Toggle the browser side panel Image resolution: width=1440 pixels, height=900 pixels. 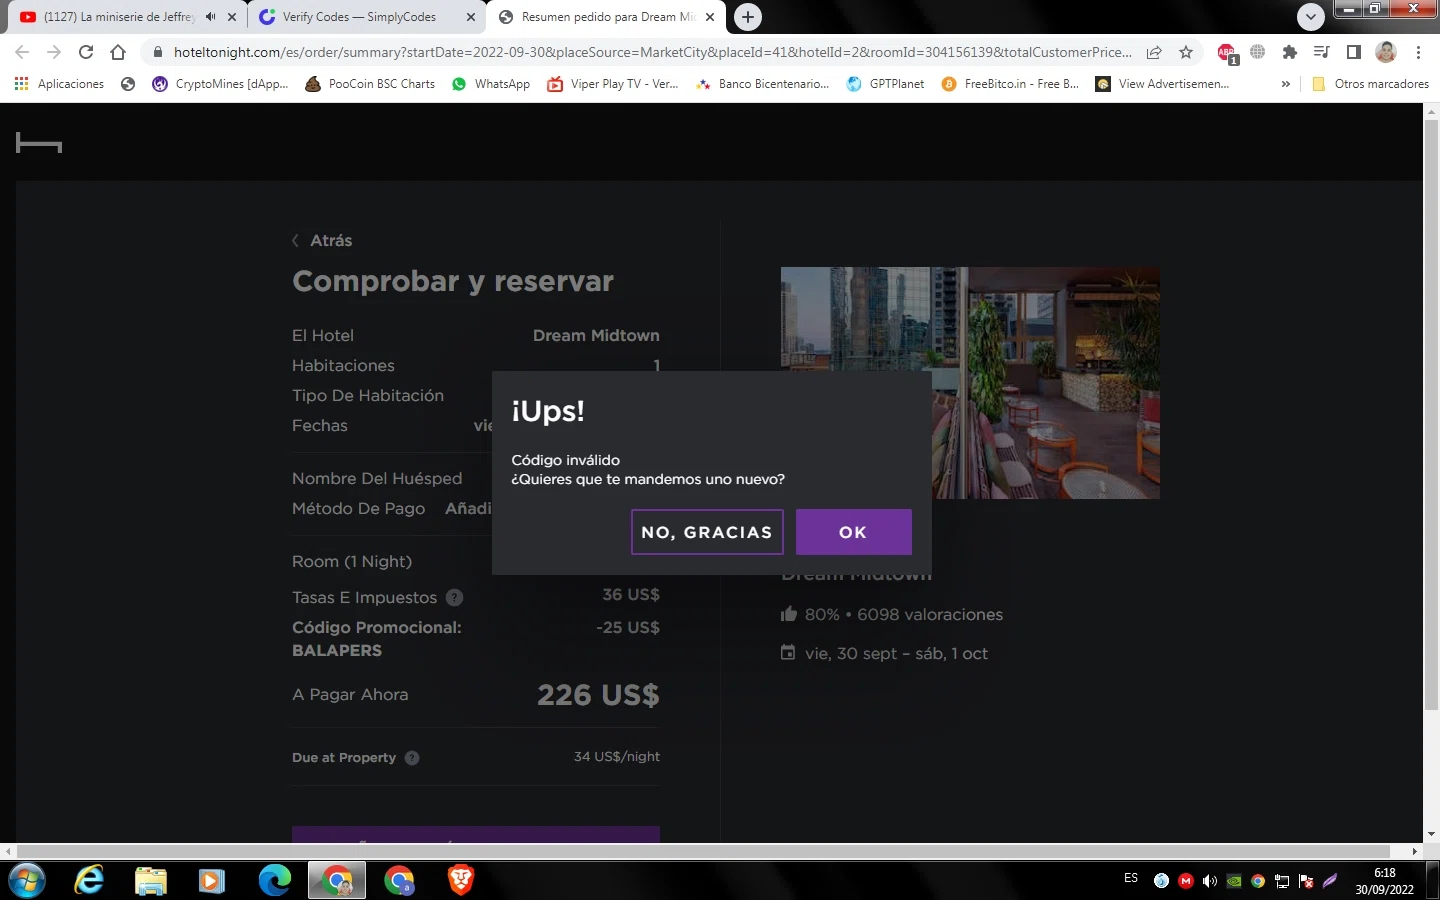[x=1354, y=52]
